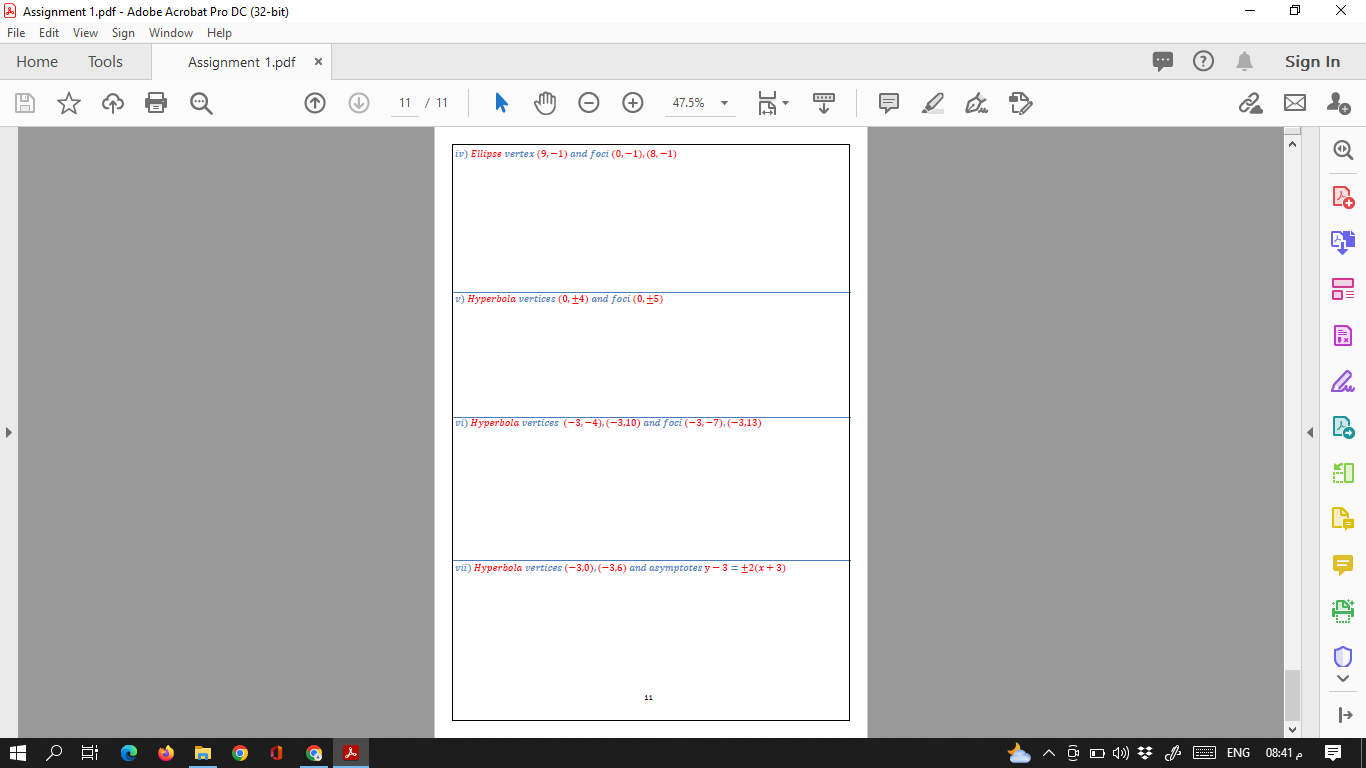The image size is (1366, 768).
Task: Open the View menu
Action: [85, 32]
